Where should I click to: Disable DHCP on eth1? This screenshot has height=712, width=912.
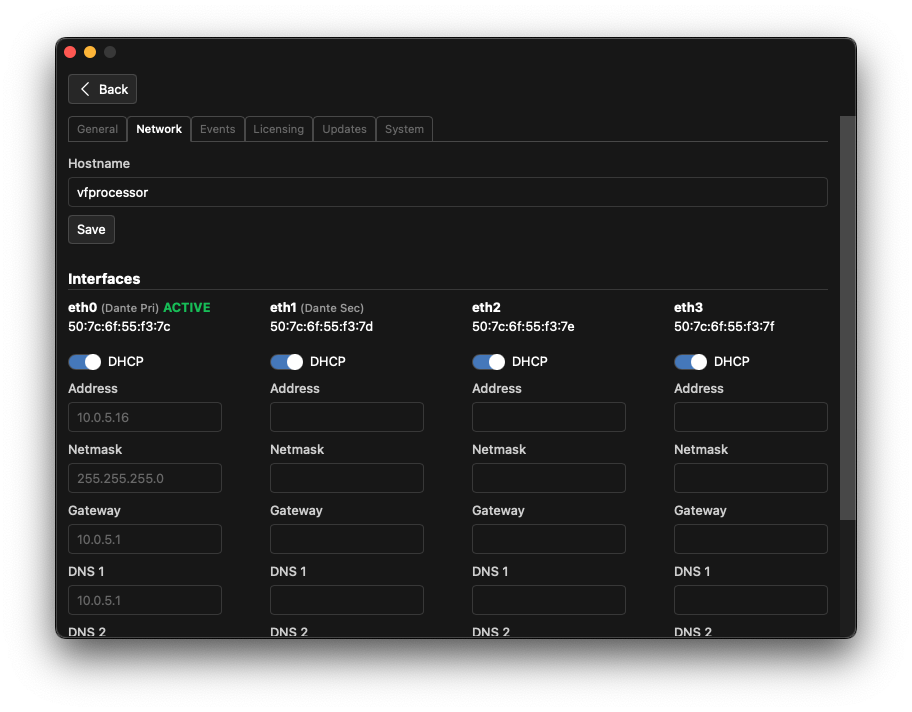(x=287, y=362)
